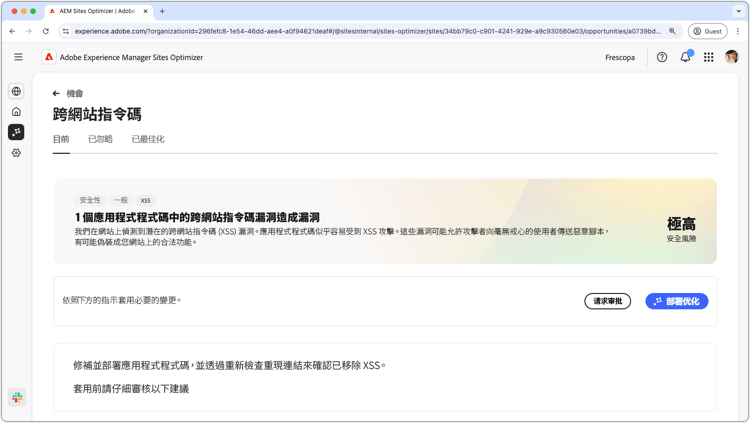Screen dimensions: 750x423
Task: Select the 目前 tab
Action: (x=61, y=139)
